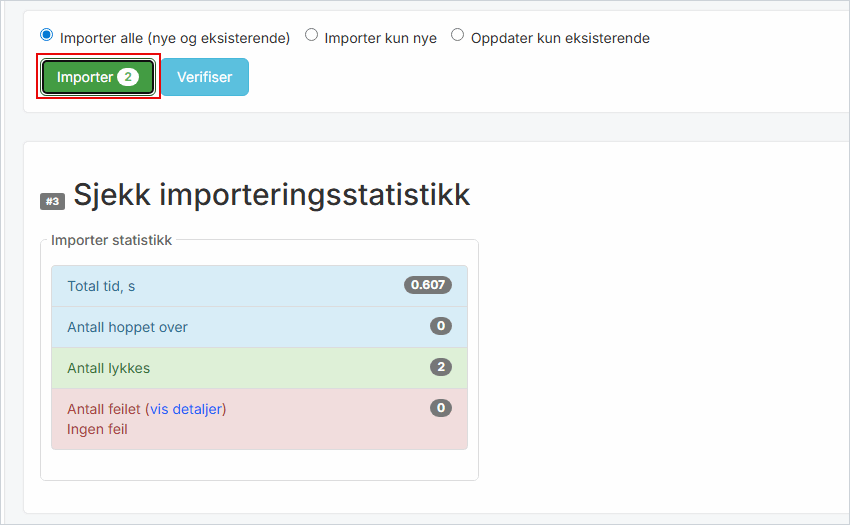Screen dimensions: 850x525
Task: Open the "vis detaljer" link
Action: 186,409
